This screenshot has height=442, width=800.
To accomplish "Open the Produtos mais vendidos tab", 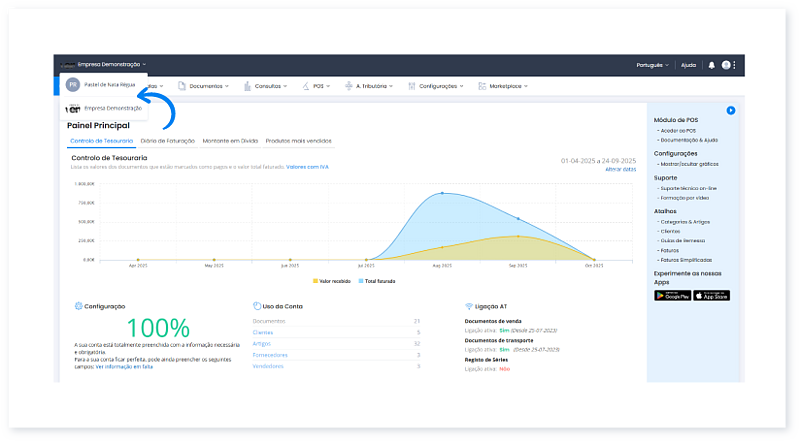I will click(x=298, y=141).
